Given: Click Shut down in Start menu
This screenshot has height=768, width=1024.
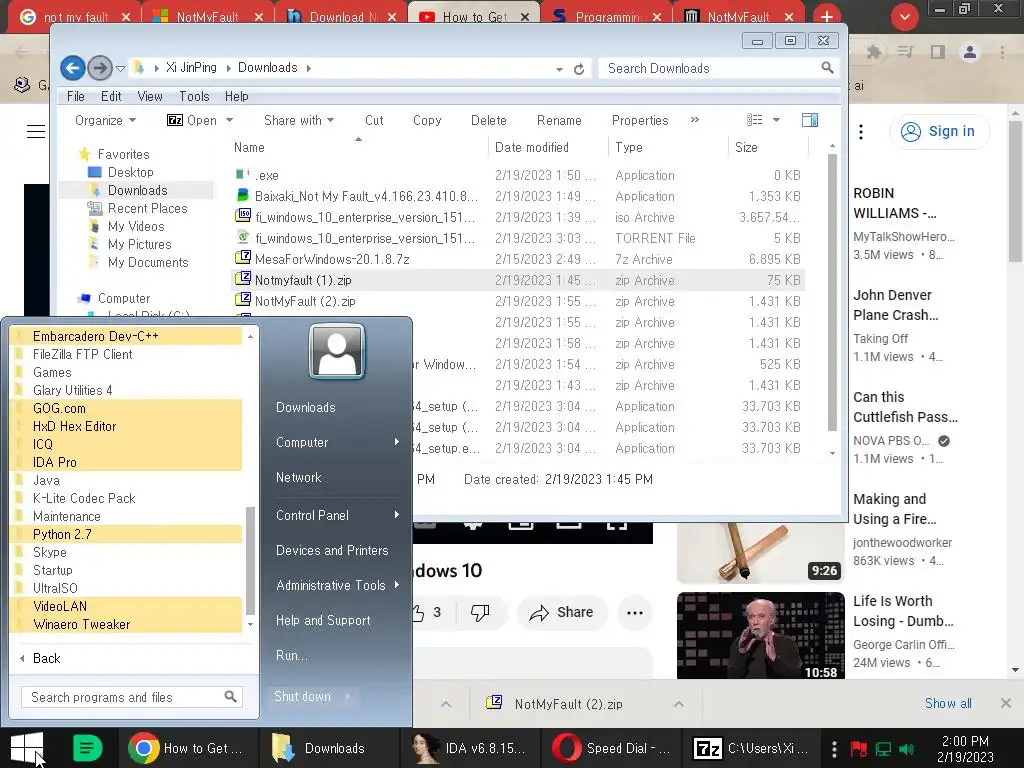Looking at the screenshot, I should click(x=302, y=696).
